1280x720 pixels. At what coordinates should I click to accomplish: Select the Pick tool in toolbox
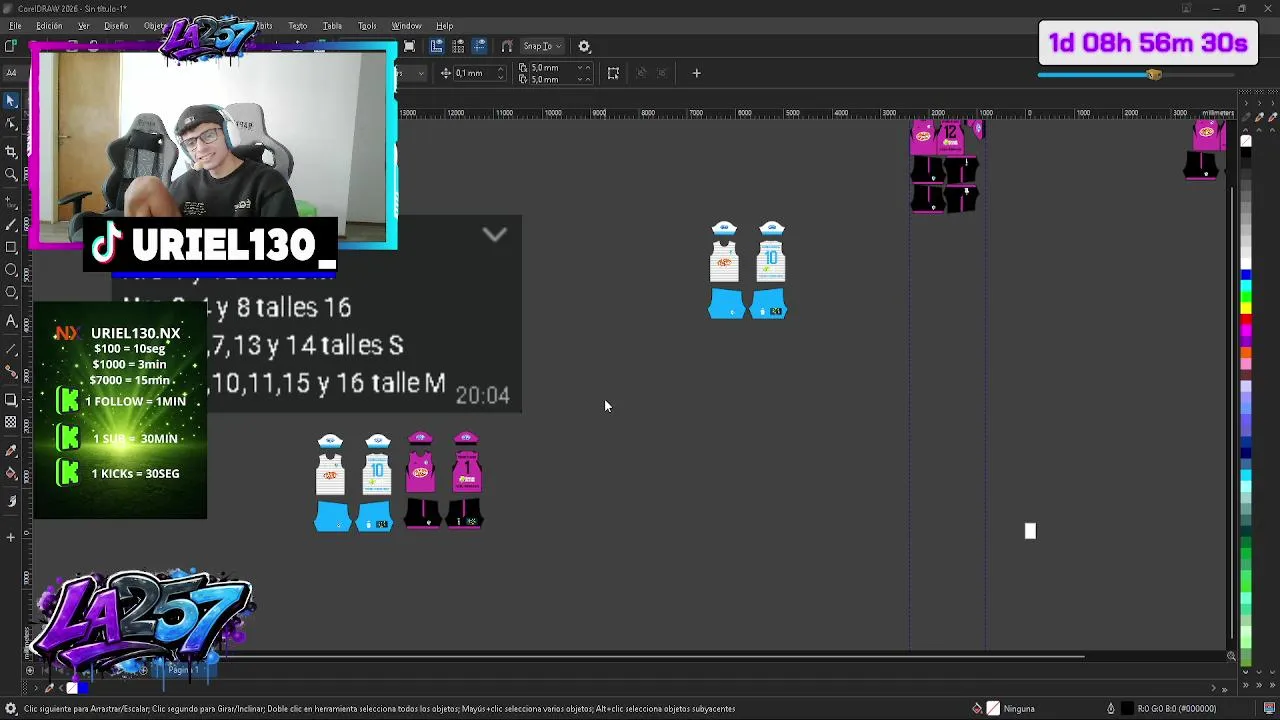click(11, 101)
